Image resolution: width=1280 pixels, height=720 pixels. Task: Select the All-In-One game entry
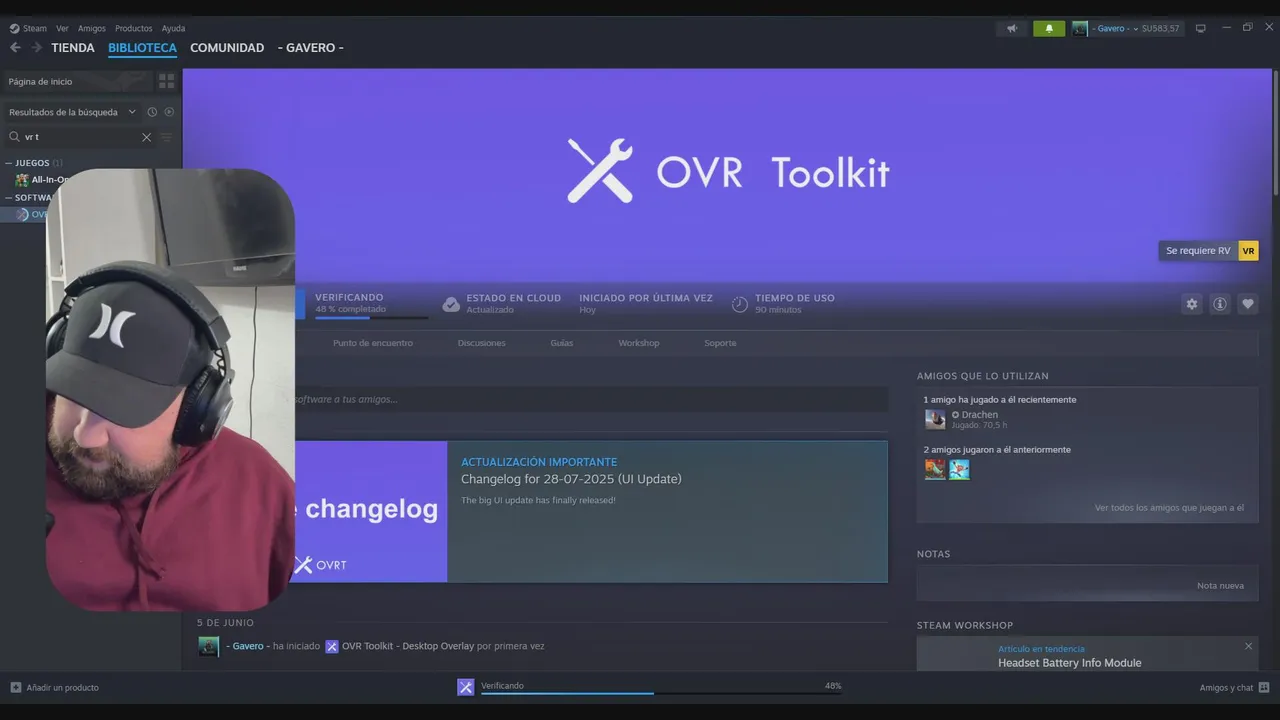click(x=42, y=180)
